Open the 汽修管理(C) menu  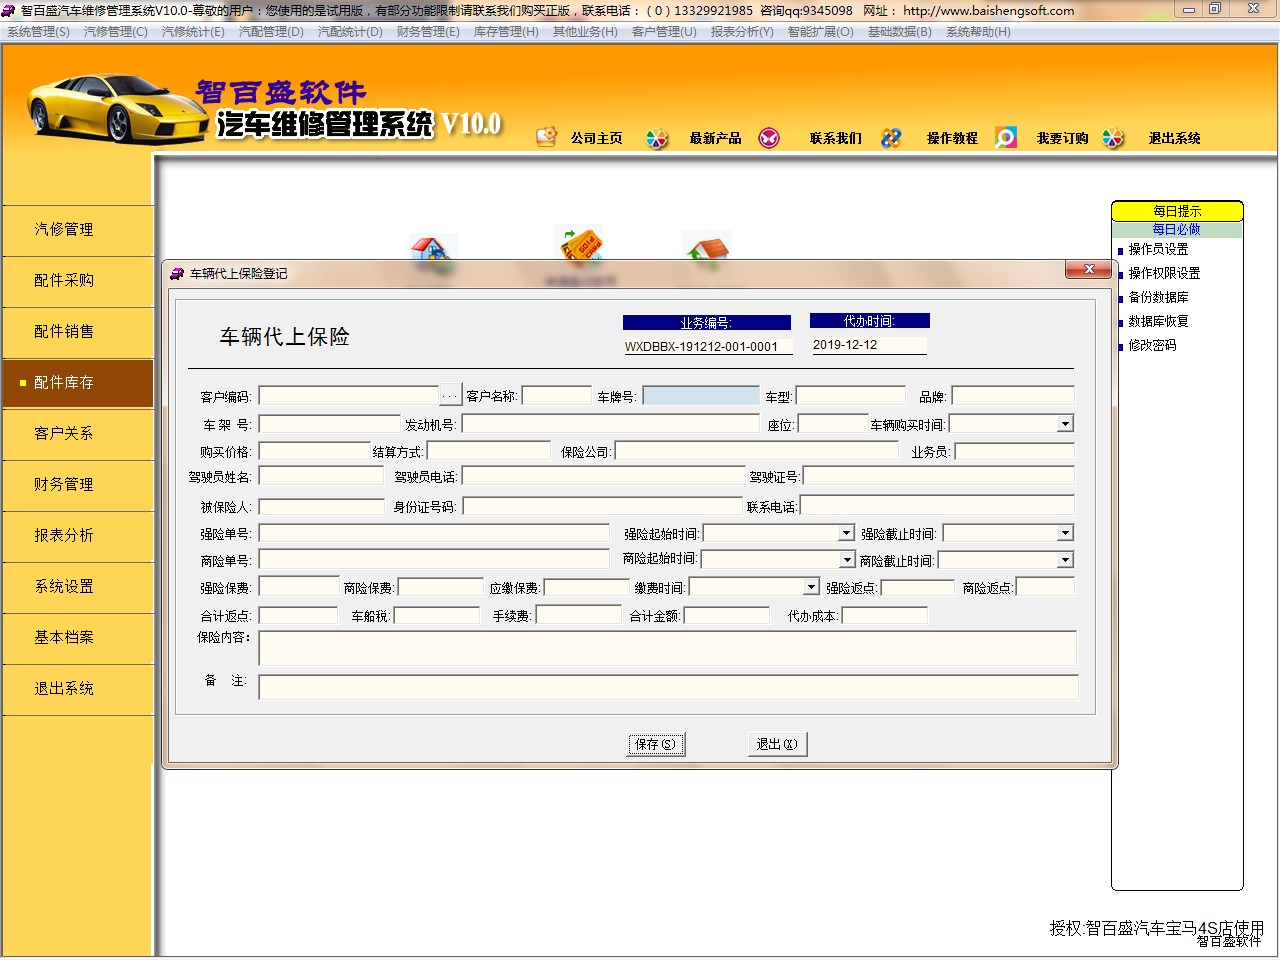pos(116,32)
